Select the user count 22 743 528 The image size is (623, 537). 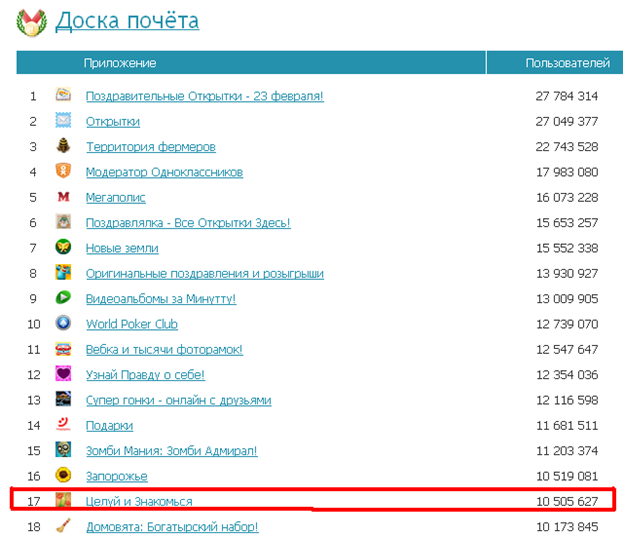coord(567,147)
